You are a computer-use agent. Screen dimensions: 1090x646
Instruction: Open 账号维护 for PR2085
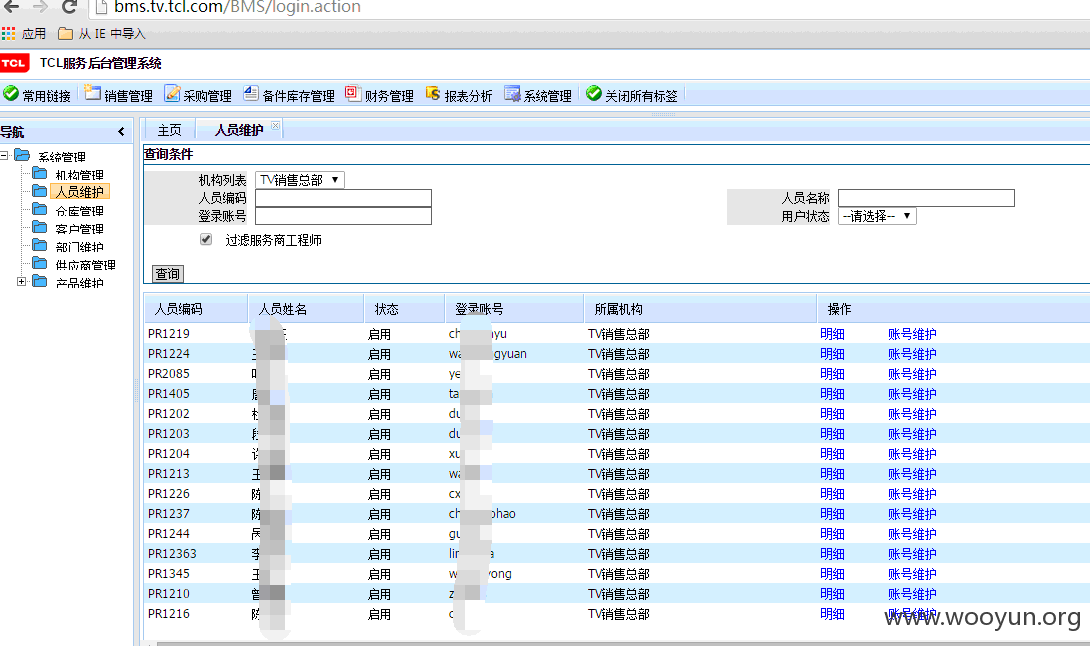[912, 374]
